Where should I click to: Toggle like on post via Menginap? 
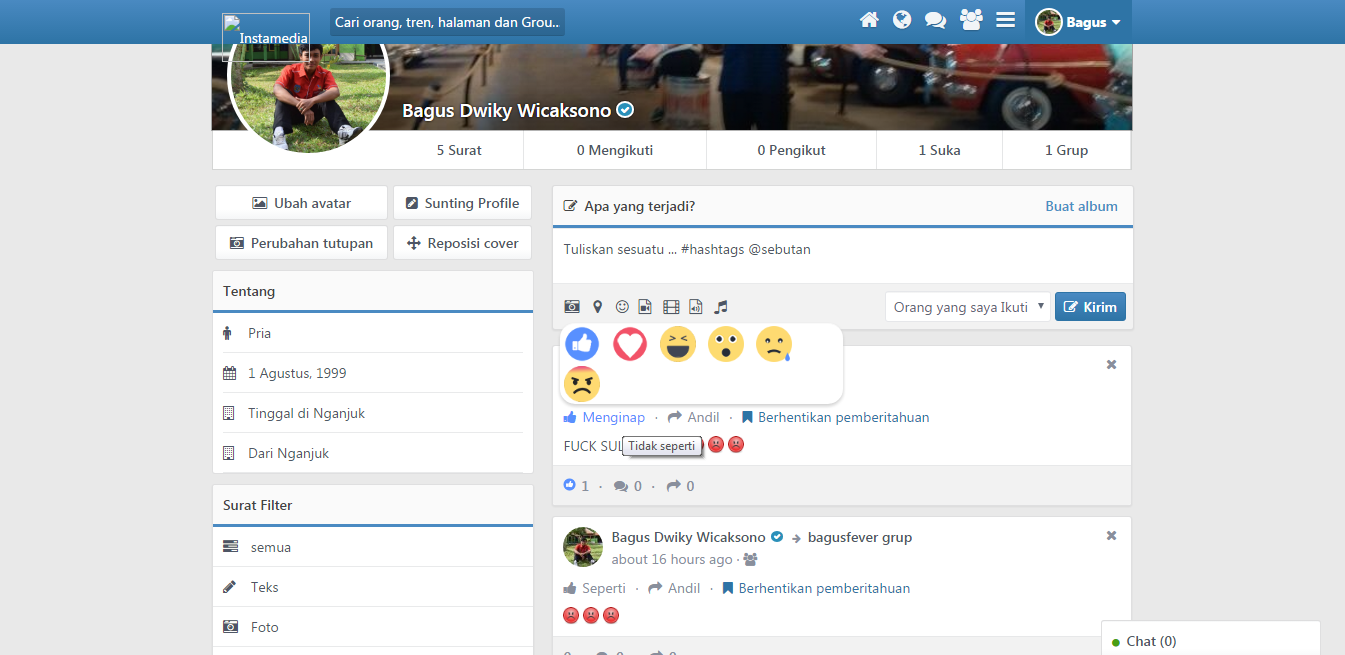(x=604, y=417)
